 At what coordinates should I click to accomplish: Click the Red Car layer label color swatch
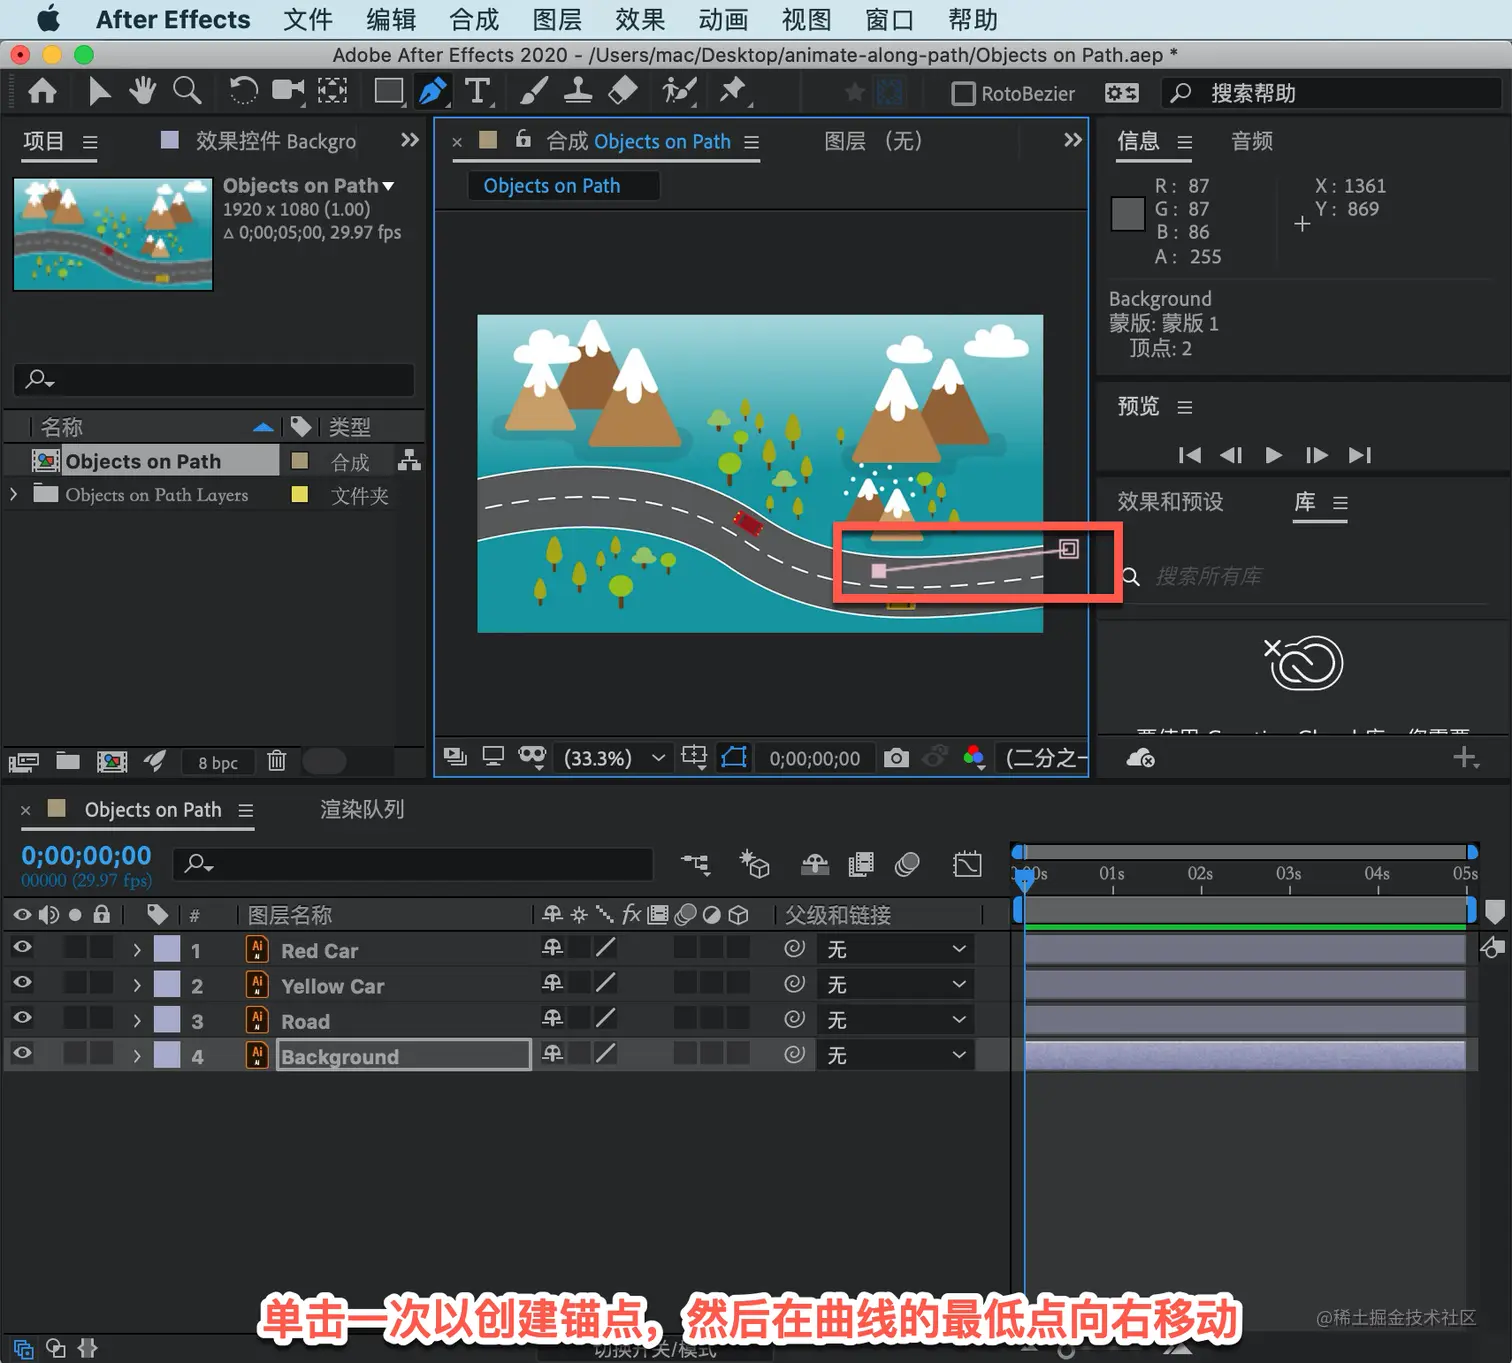(x=167, y=949)
